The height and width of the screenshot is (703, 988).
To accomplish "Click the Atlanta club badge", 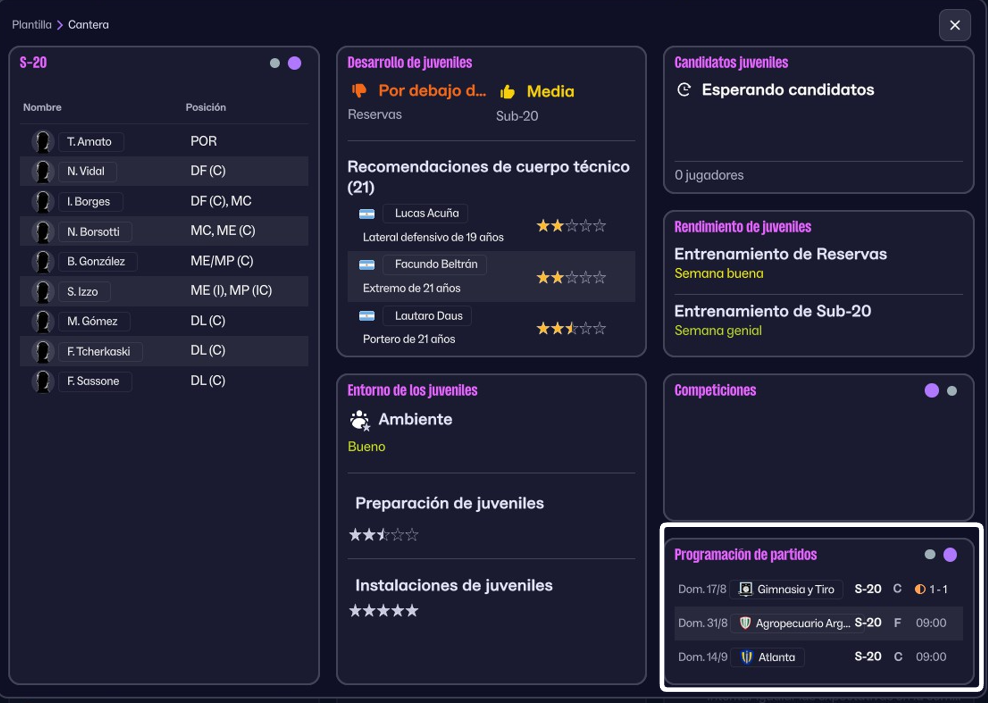I will click(x=747, y=657).
